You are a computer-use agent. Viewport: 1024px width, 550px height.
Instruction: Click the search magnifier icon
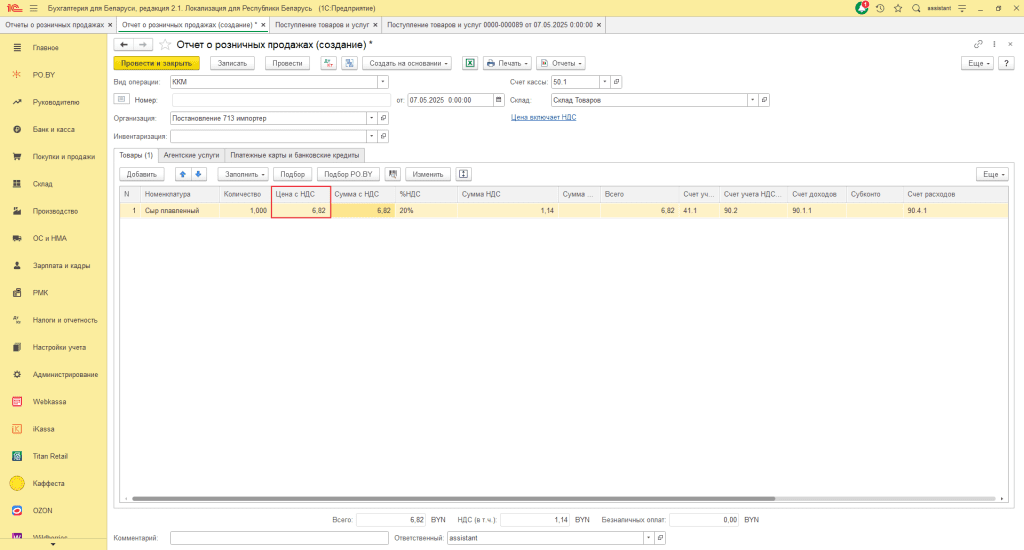[916, 8]
